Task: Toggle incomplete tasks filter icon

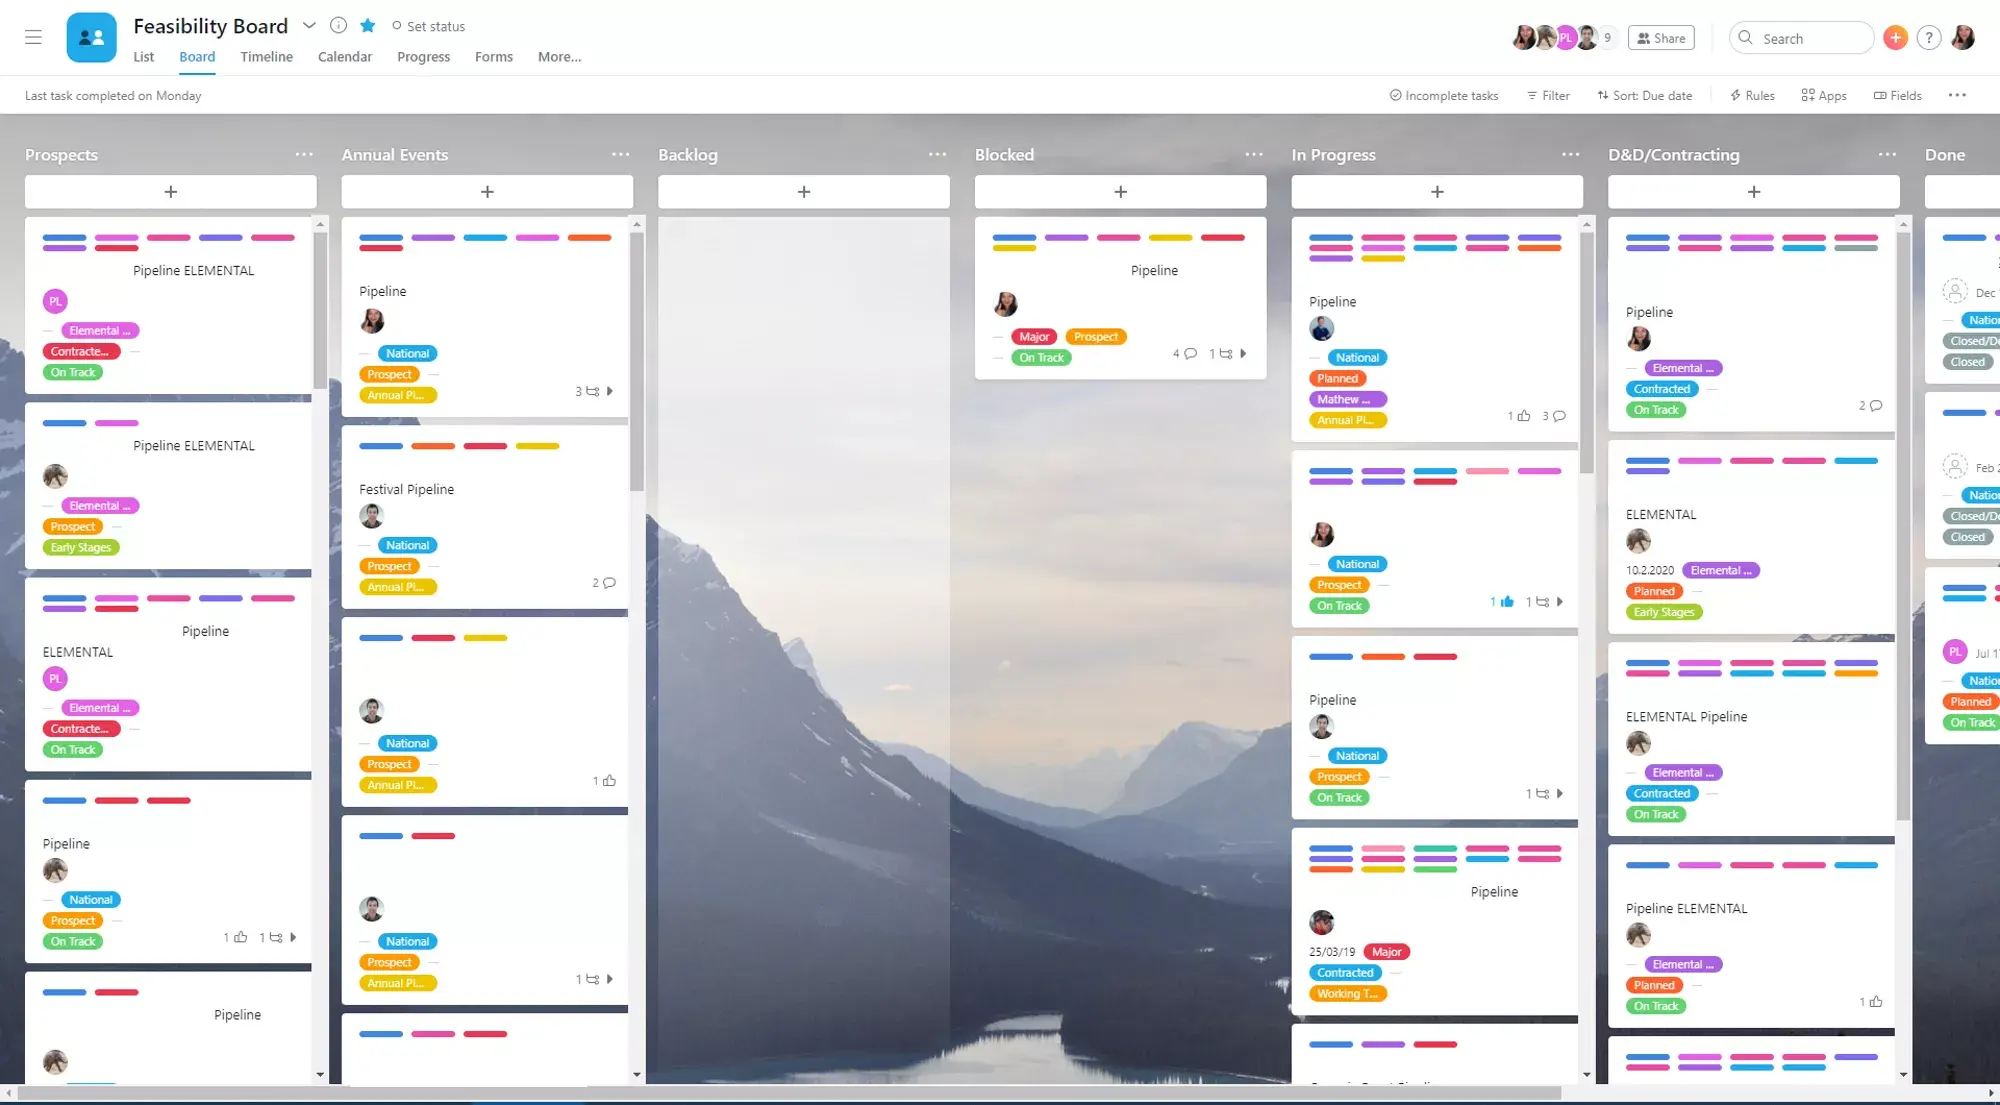Action: (1395, 95)
